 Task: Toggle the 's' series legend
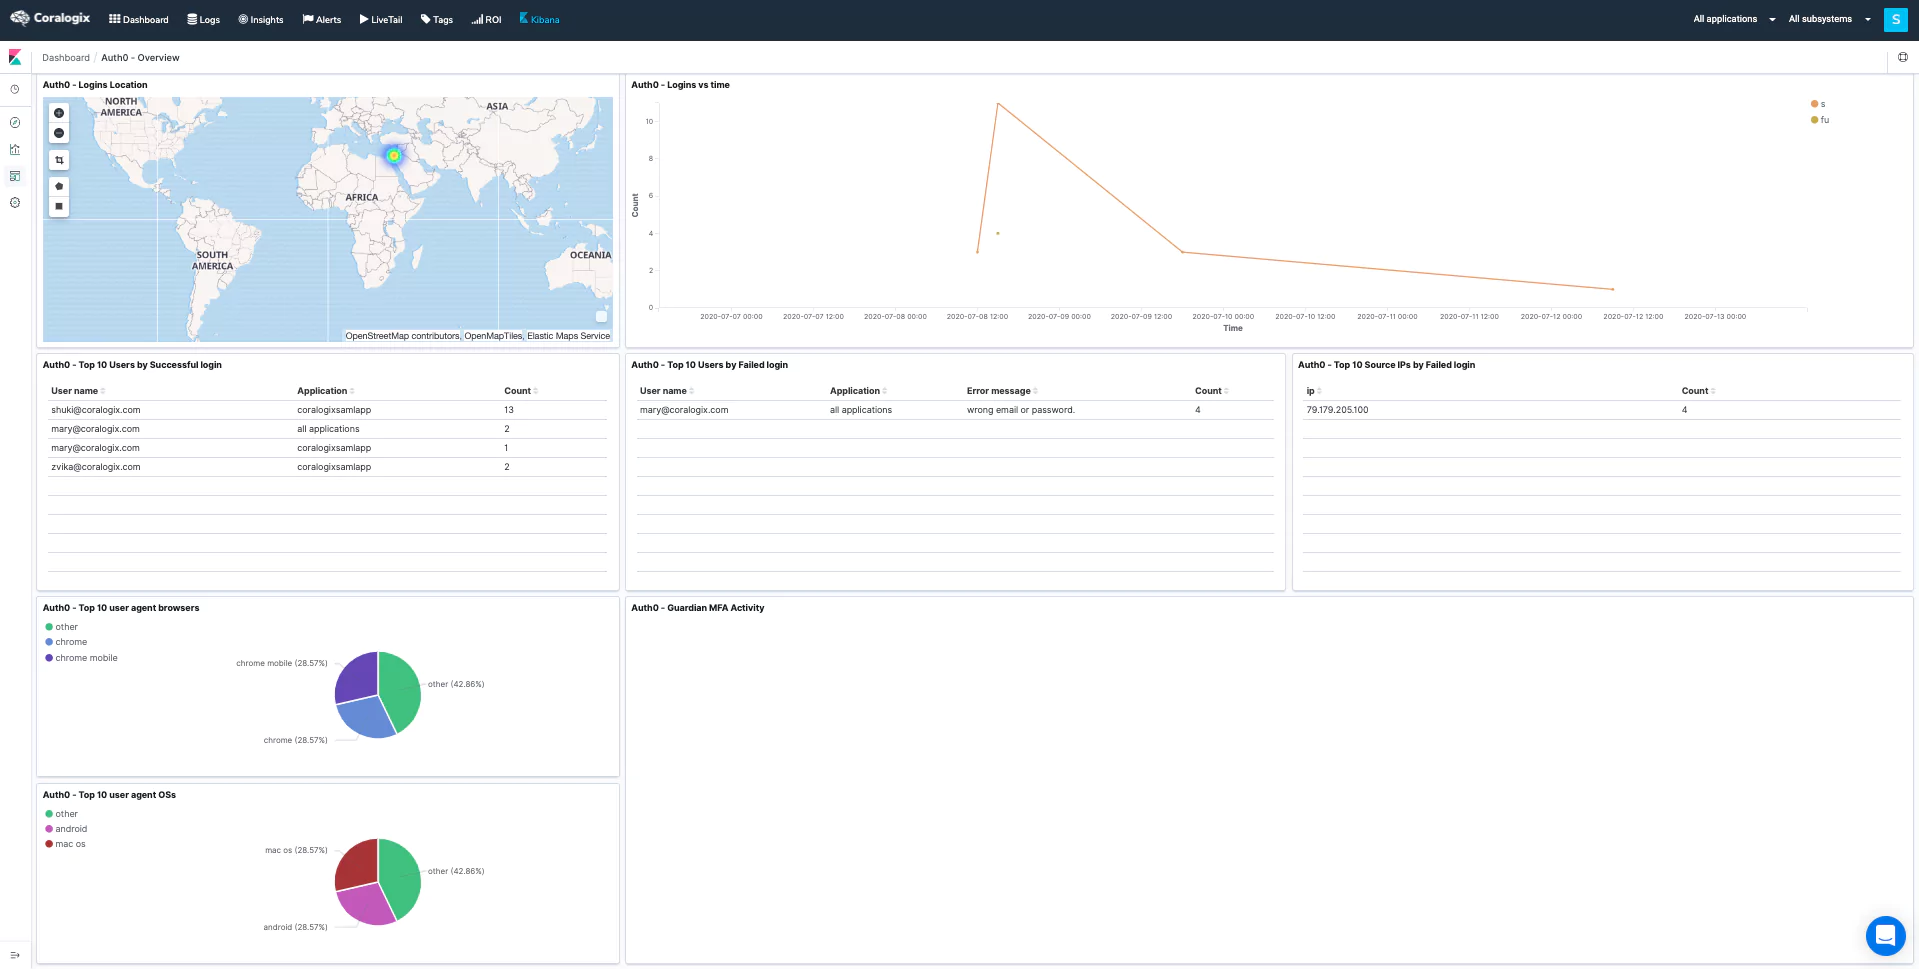1818,104
